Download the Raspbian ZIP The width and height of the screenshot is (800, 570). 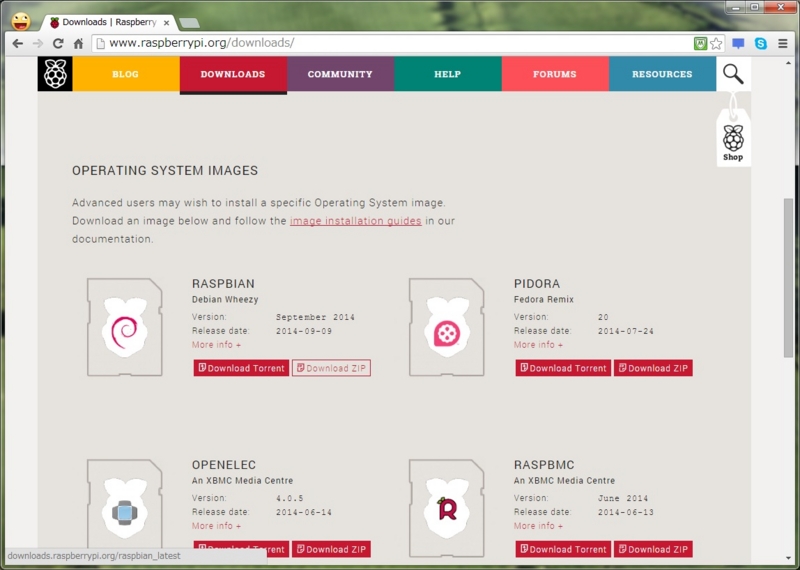point(332,368)
